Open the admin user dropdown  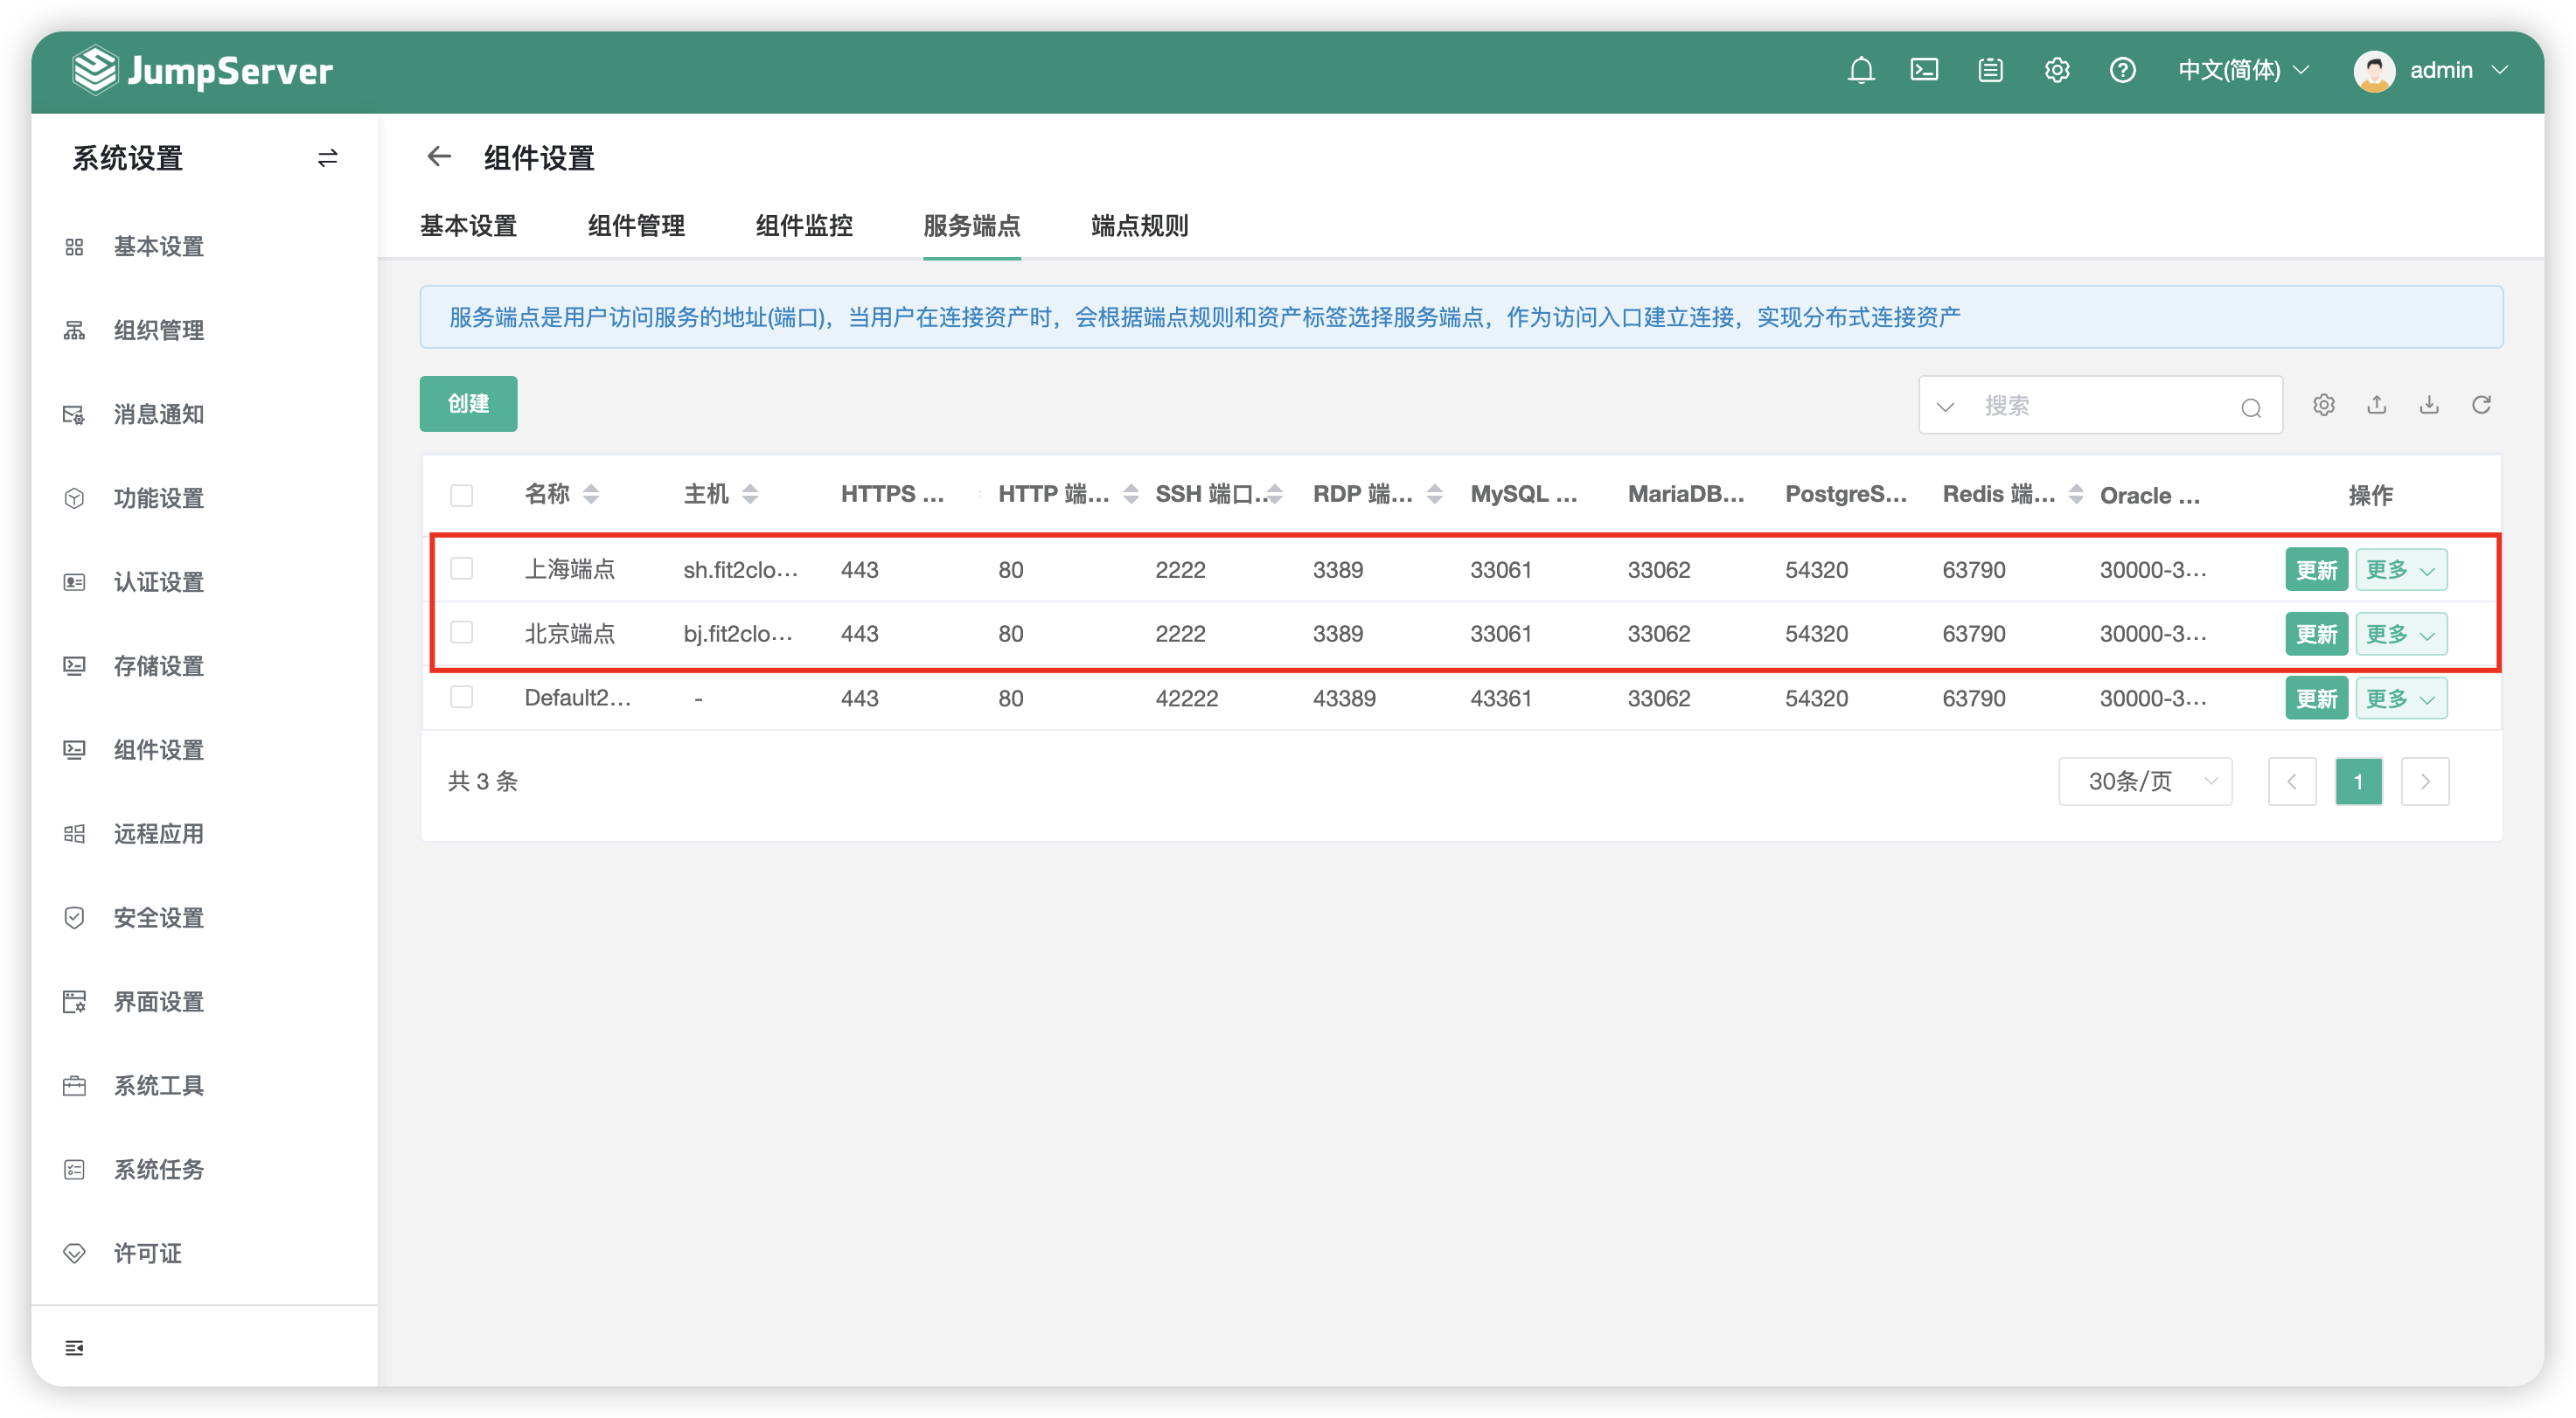(2432, 70)
